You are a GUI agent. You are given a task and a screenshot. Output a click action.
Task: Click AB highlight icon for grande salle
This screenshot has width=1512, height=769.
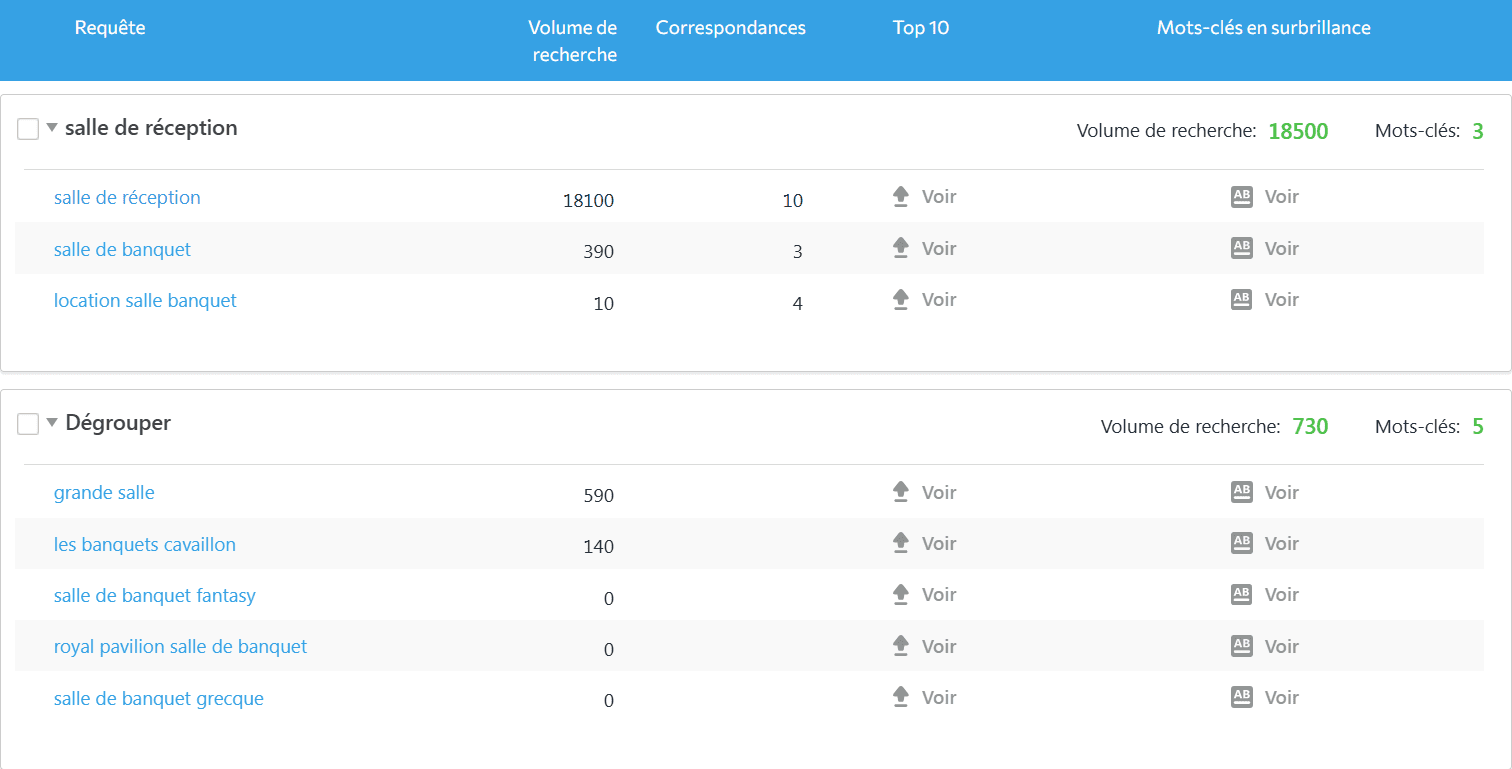1241,492
